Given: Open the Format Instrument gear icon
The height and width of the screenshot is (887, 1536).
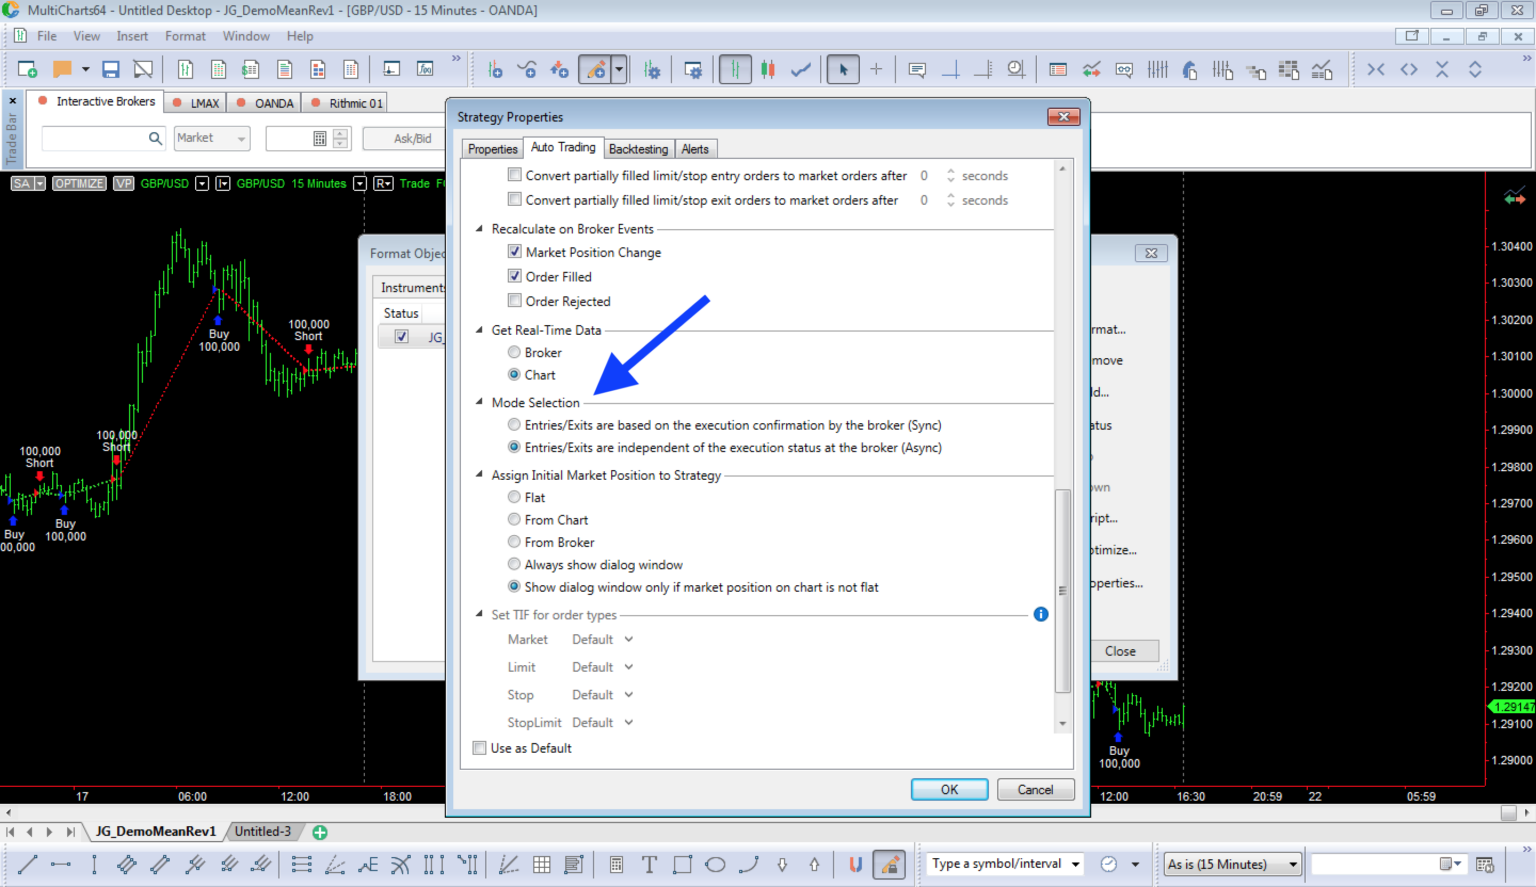Looking at the screenshot, I should (653, 69).
